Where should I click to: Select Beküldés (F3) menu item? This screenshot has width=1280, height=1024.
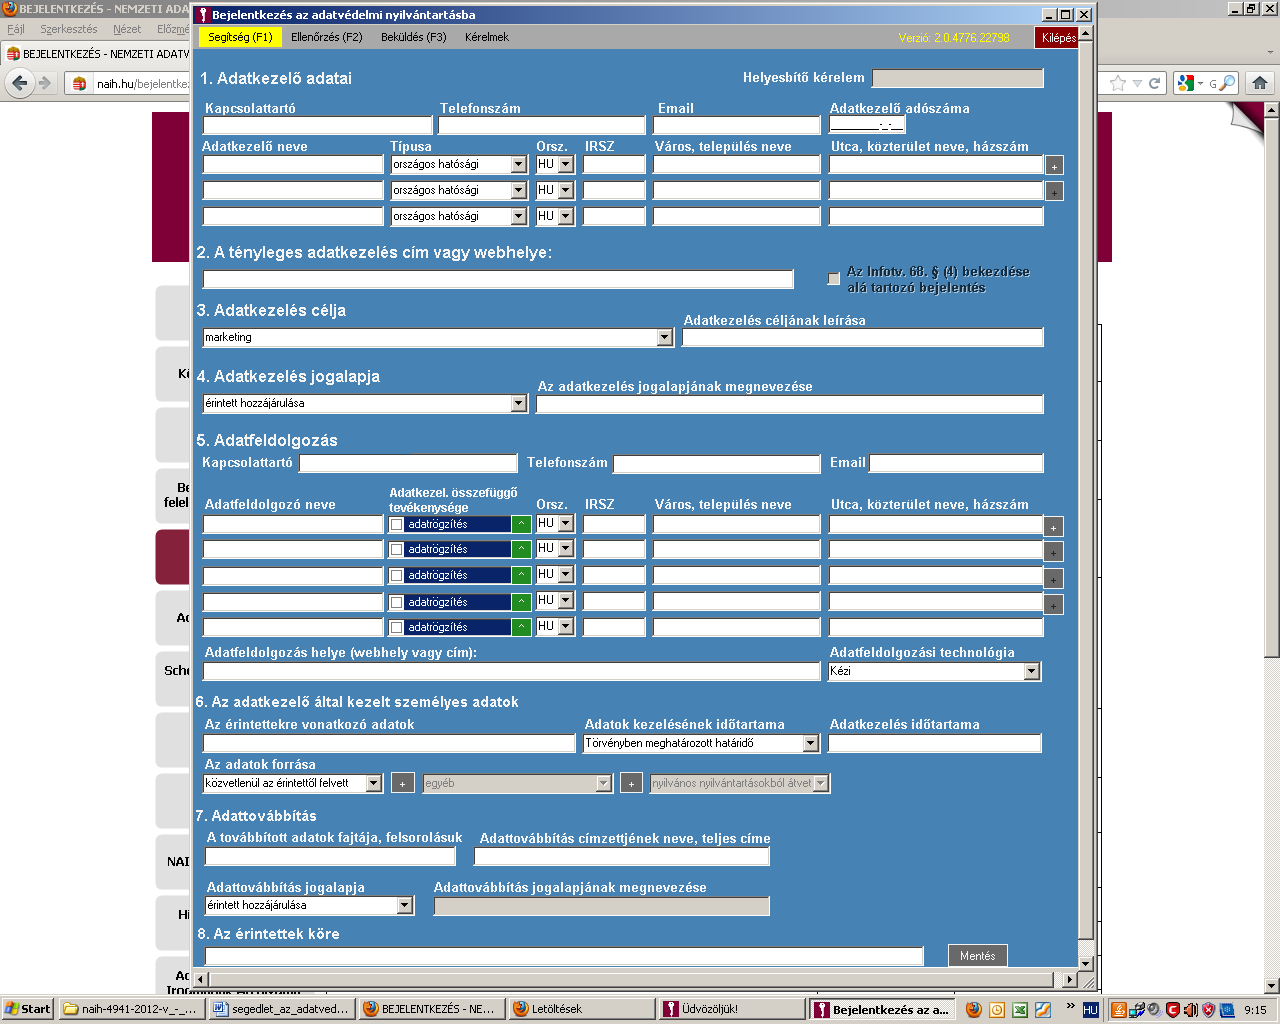414,37
